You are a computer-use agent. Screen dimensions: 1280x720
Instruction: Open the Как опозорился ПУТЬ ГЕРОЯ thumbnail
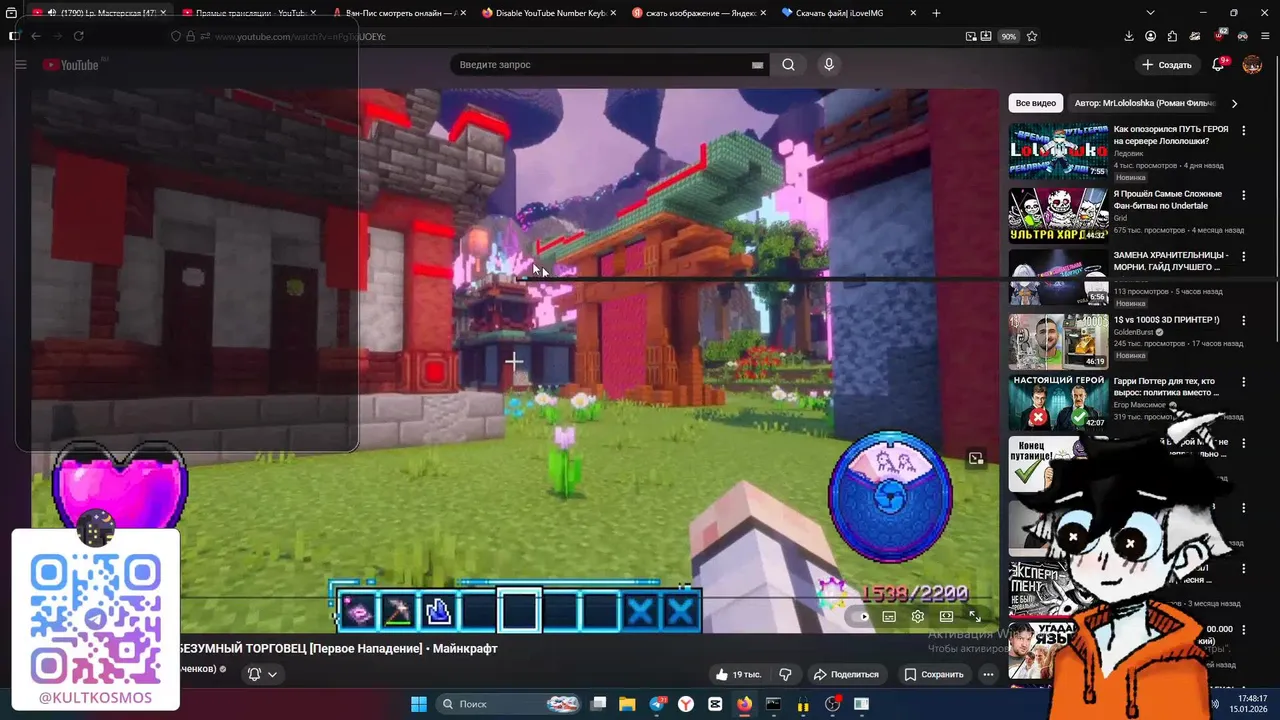tap(1058, 151)
